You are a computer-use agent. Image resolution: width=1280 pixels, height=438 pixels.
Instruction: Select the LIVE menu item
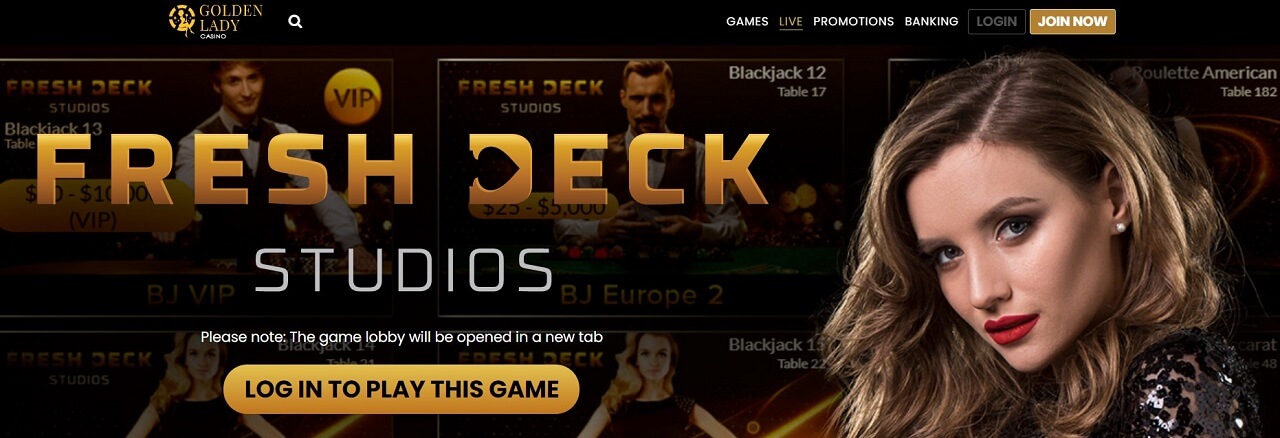(791, 21)
